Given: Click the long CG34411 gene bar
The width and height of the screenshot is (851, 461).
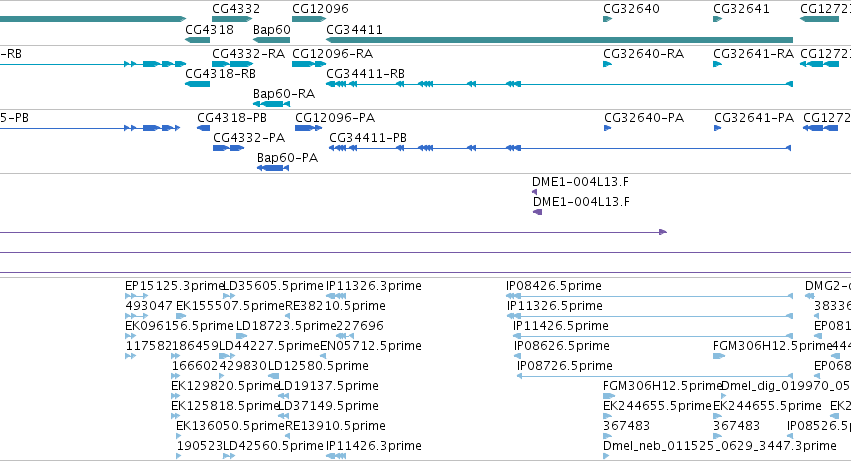Looking at the screenshot, I should pos(559,40).
